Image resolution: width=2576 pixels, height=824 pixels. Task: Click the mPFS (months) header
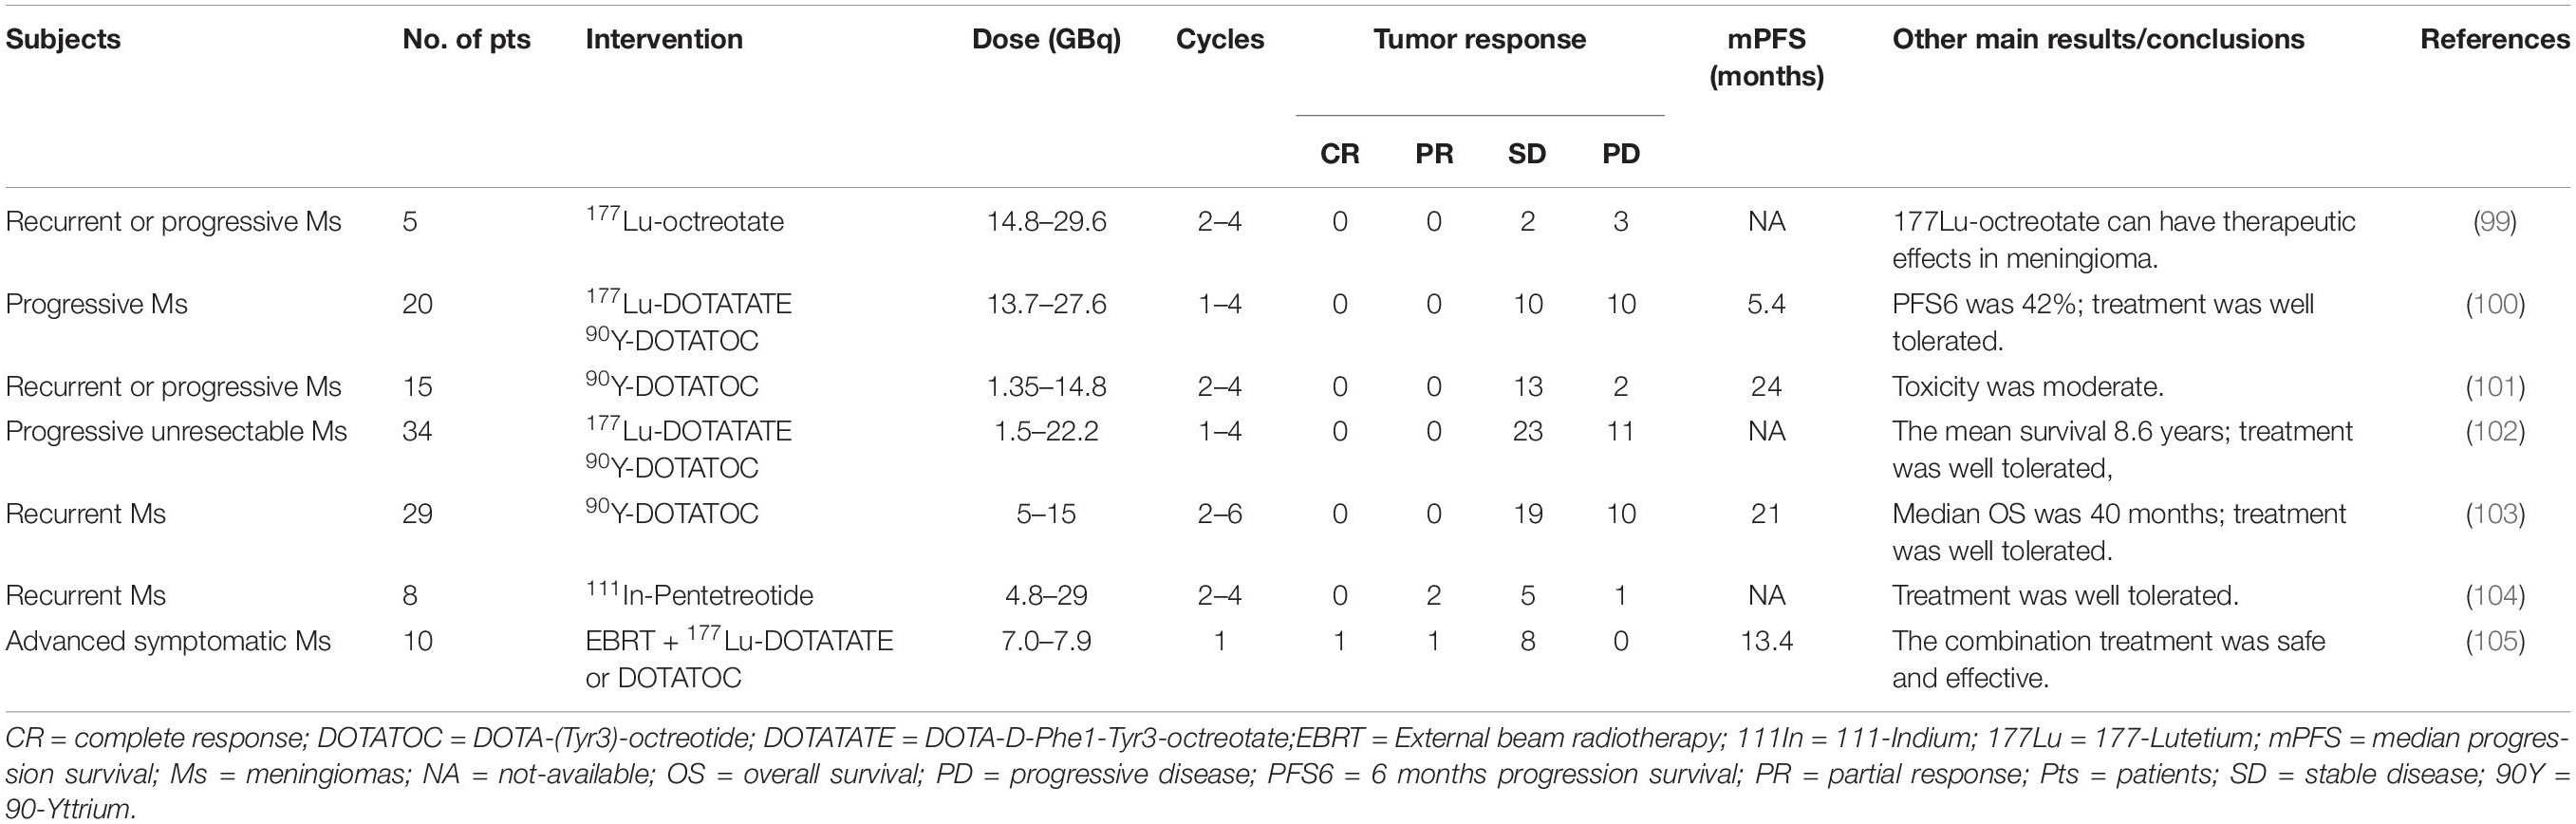1766,58
